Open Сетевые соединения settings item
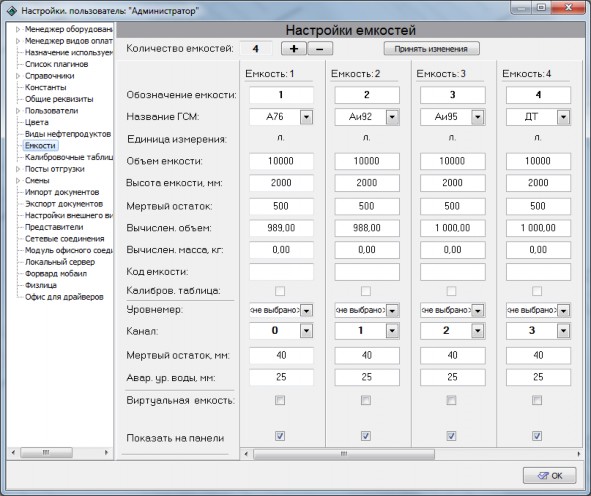 click(x=64, y=239)
